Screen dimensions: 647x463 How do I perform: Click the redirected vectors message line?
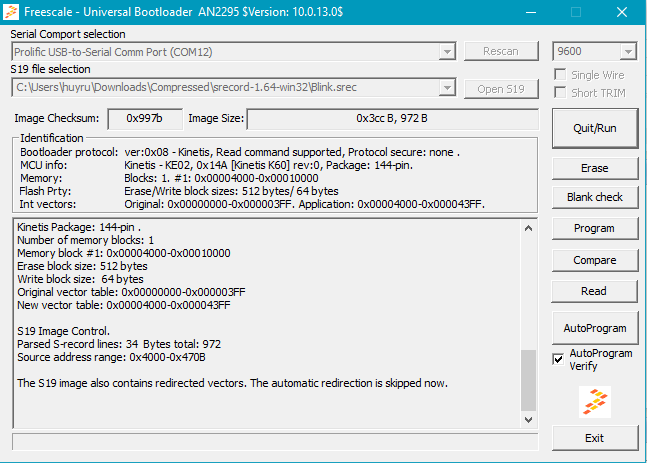point(232,383)
